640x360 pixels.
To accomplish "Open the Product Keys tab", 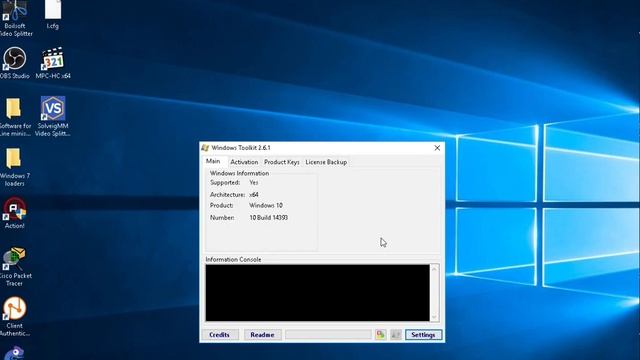I will tap(282, 162).
